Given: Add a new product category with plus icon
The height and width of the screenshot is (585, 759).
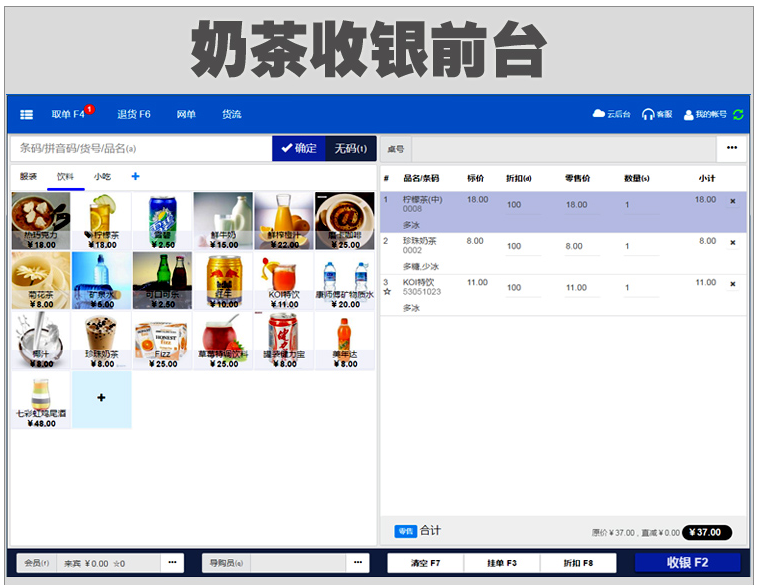Looking at the screenshot, I should pyautogui.click(x=136, y=177).
